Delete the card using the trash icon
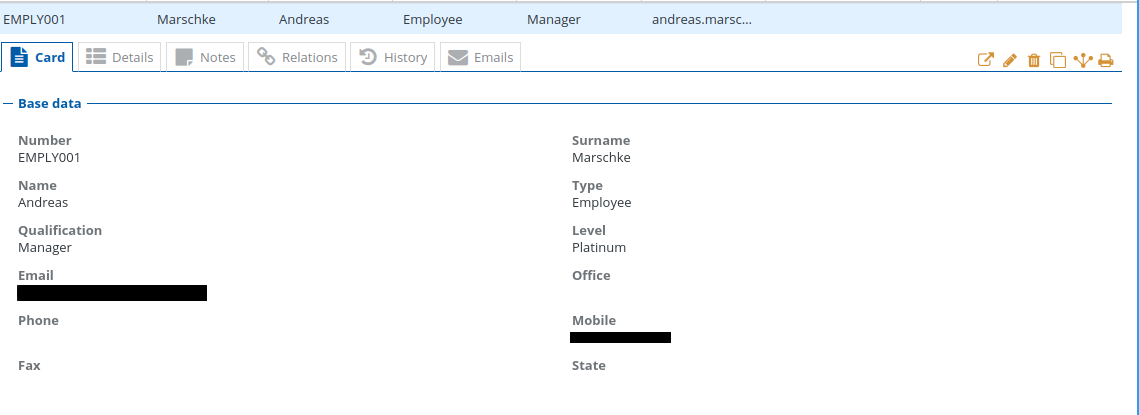This screenshot has width=1139, height=415. (1034, 60)
